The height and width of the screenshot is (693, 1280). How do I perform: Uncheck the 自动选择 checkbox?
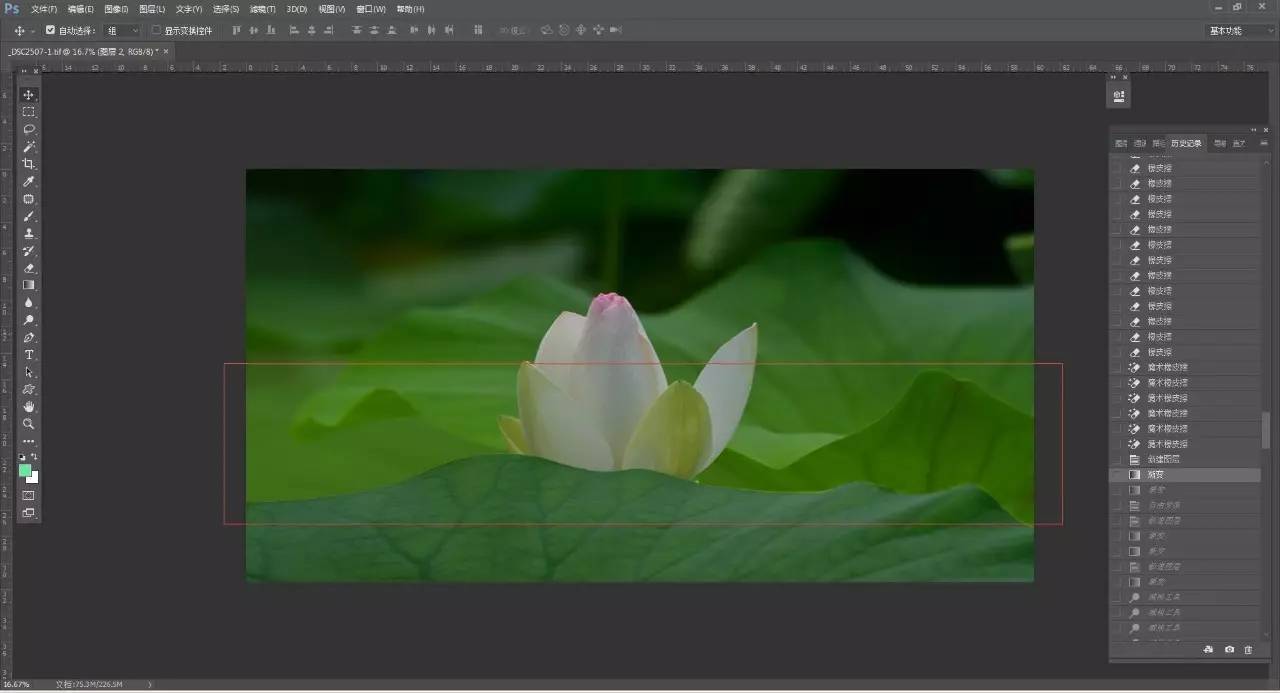[51, 30]
